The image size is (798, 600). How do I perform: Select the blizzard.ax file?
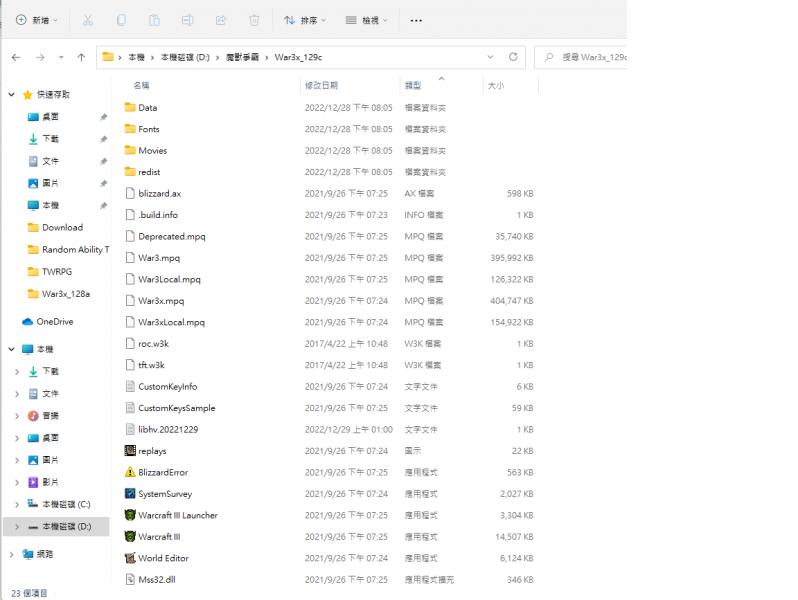click(x=159, y=193)
